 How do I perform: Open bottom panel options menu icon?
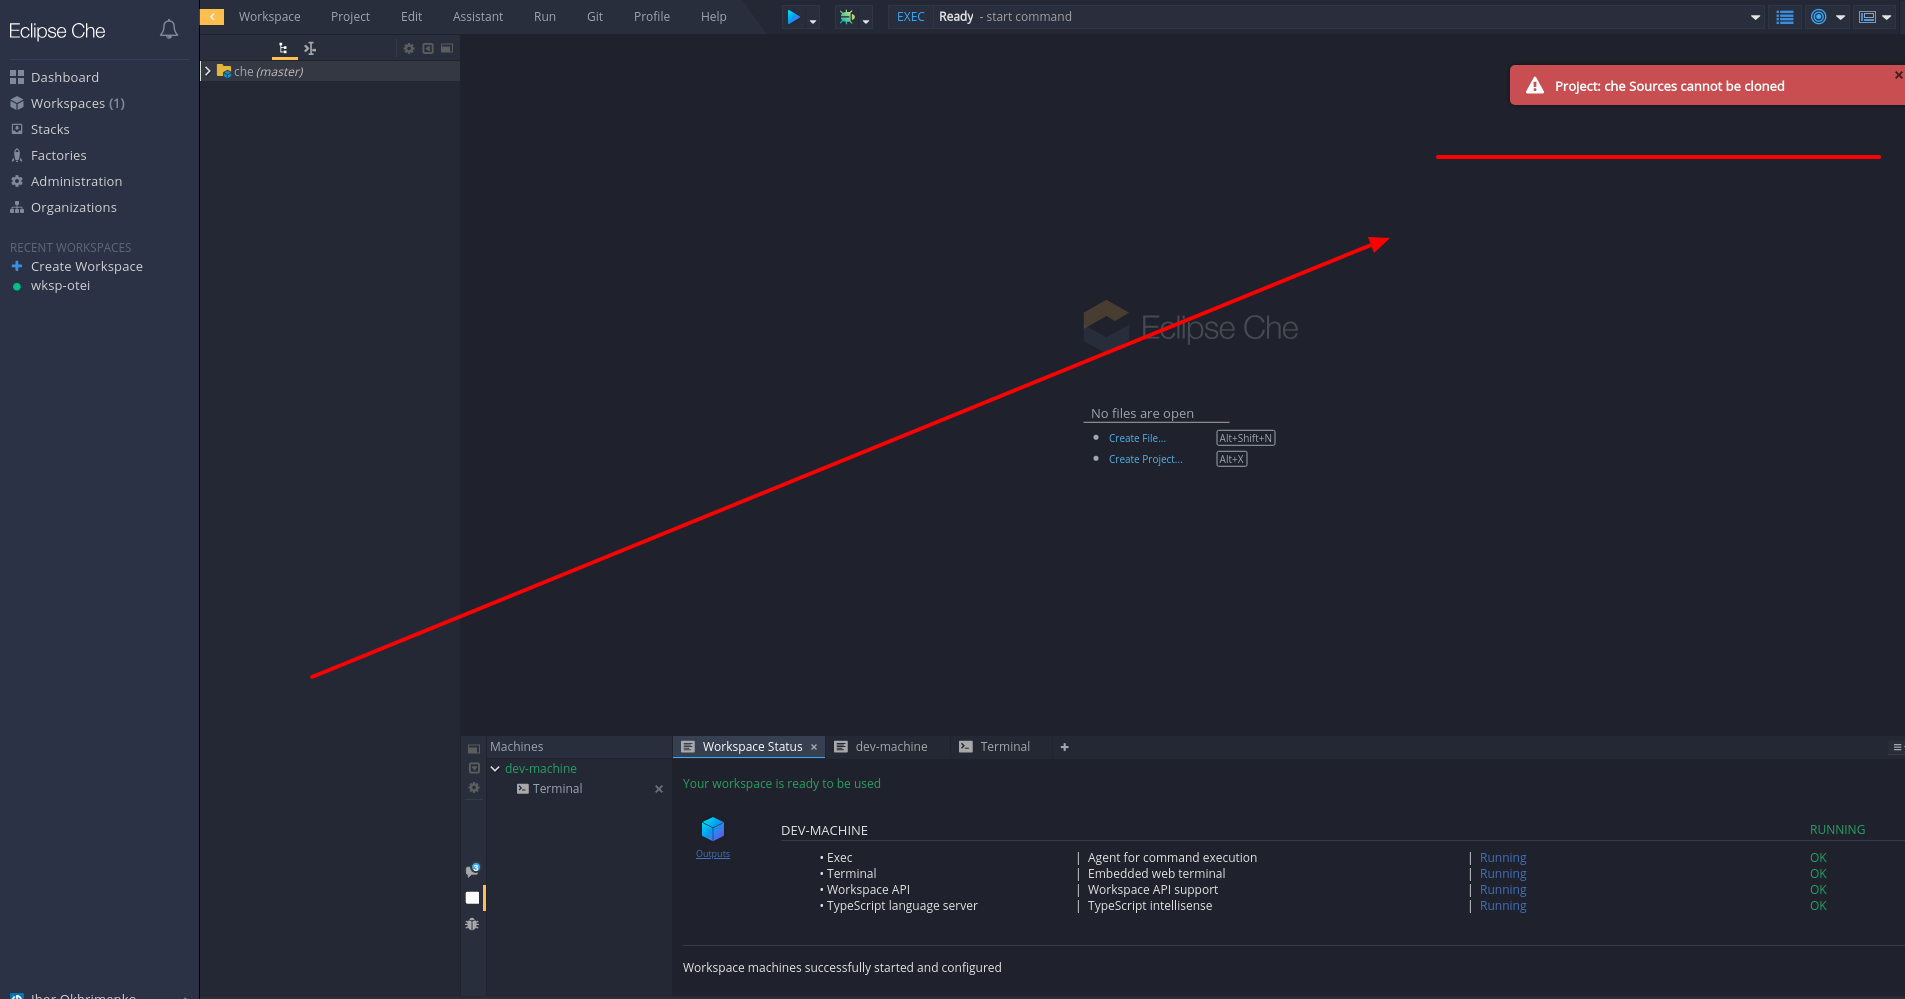coord(1897,747)
